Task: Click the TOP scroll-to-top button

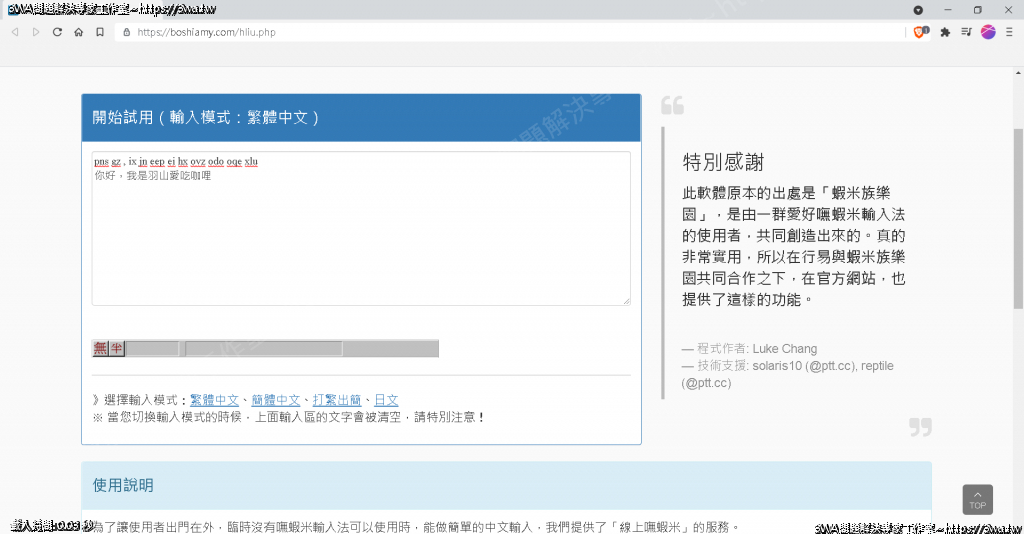Action: coord(977,499)
